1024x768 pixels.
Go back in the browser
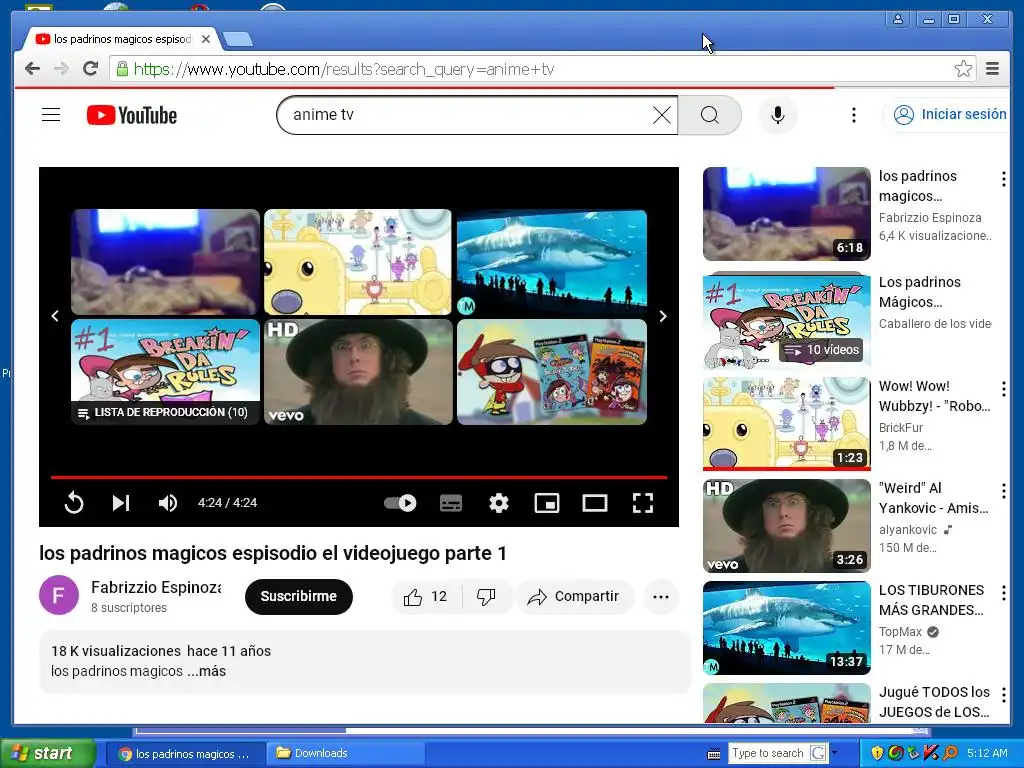[x=32, y=69]
